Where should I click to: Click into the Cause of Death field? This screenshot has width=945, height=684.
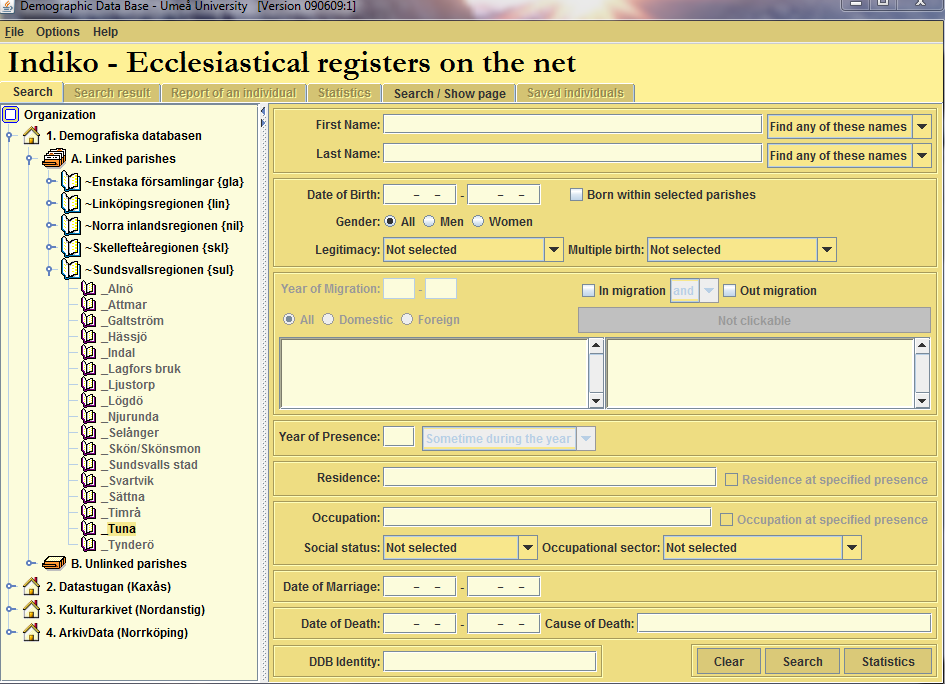point(784,623)
